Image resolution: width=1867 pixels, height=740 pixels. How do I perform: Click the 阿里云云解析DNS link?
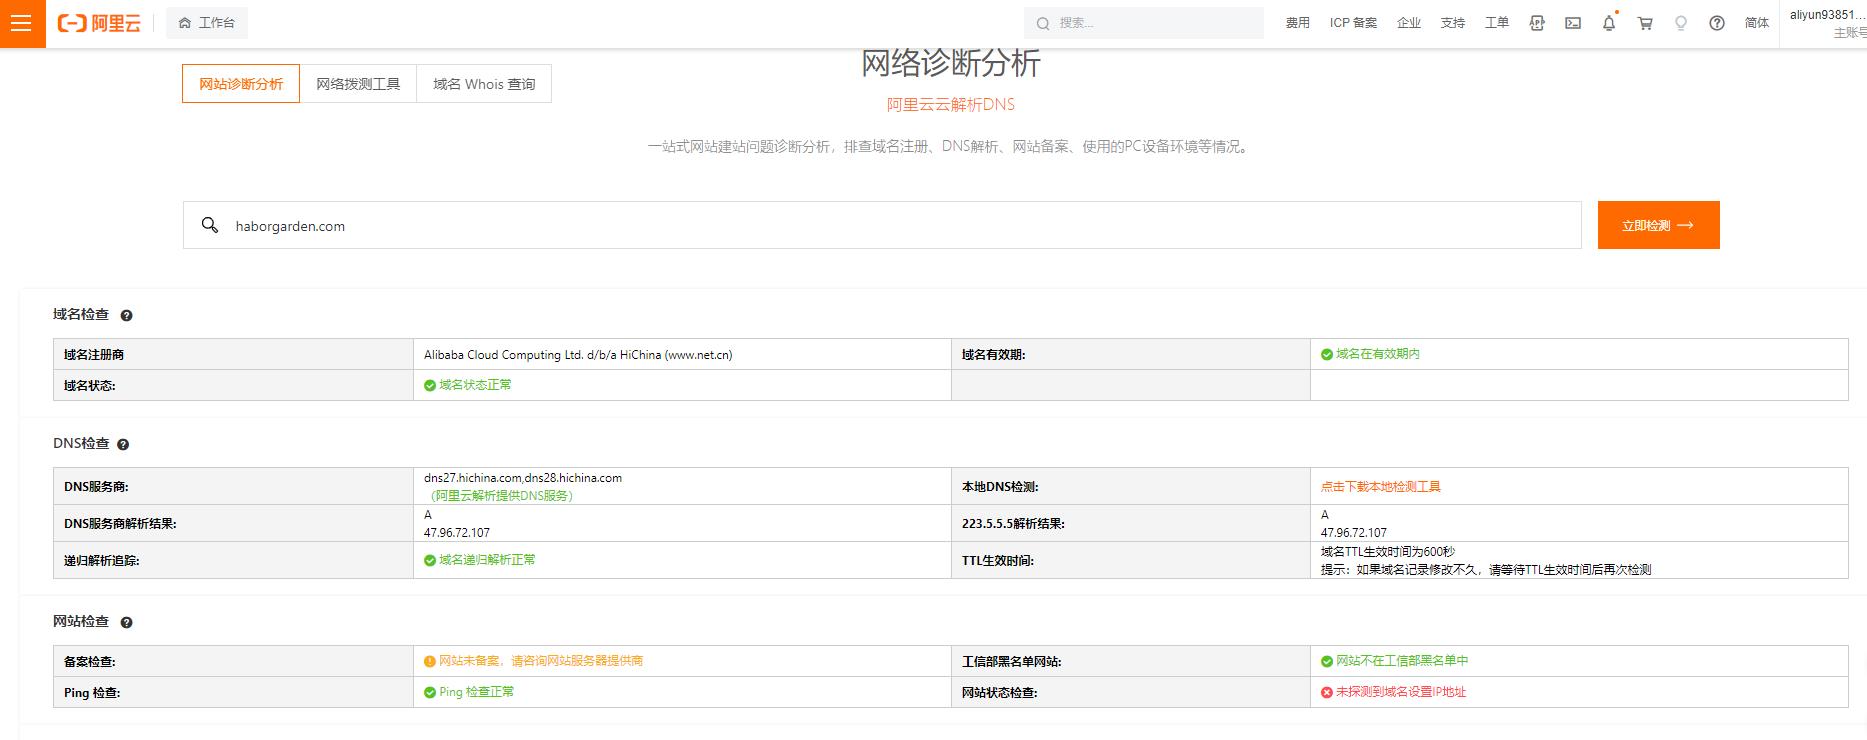click(x=951, y=104)
